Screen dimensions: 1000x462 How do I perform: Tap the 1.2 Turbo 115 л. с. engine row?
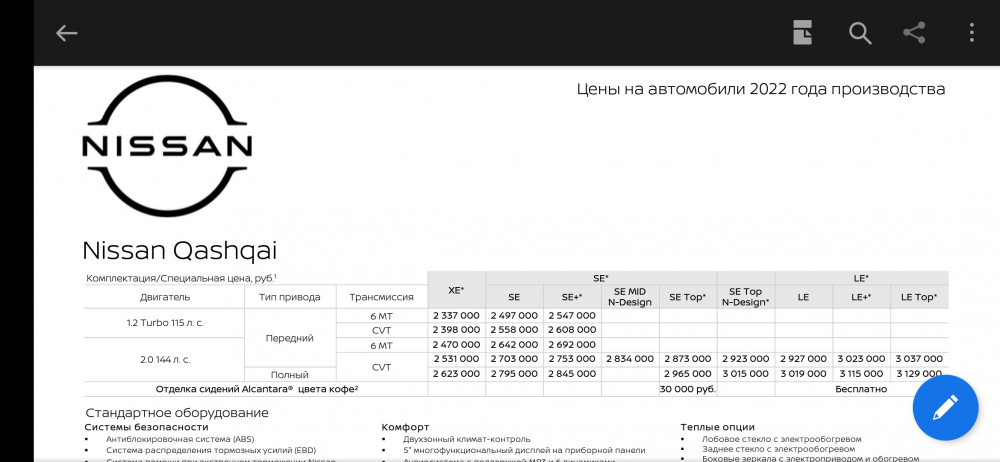pos(164,322)
